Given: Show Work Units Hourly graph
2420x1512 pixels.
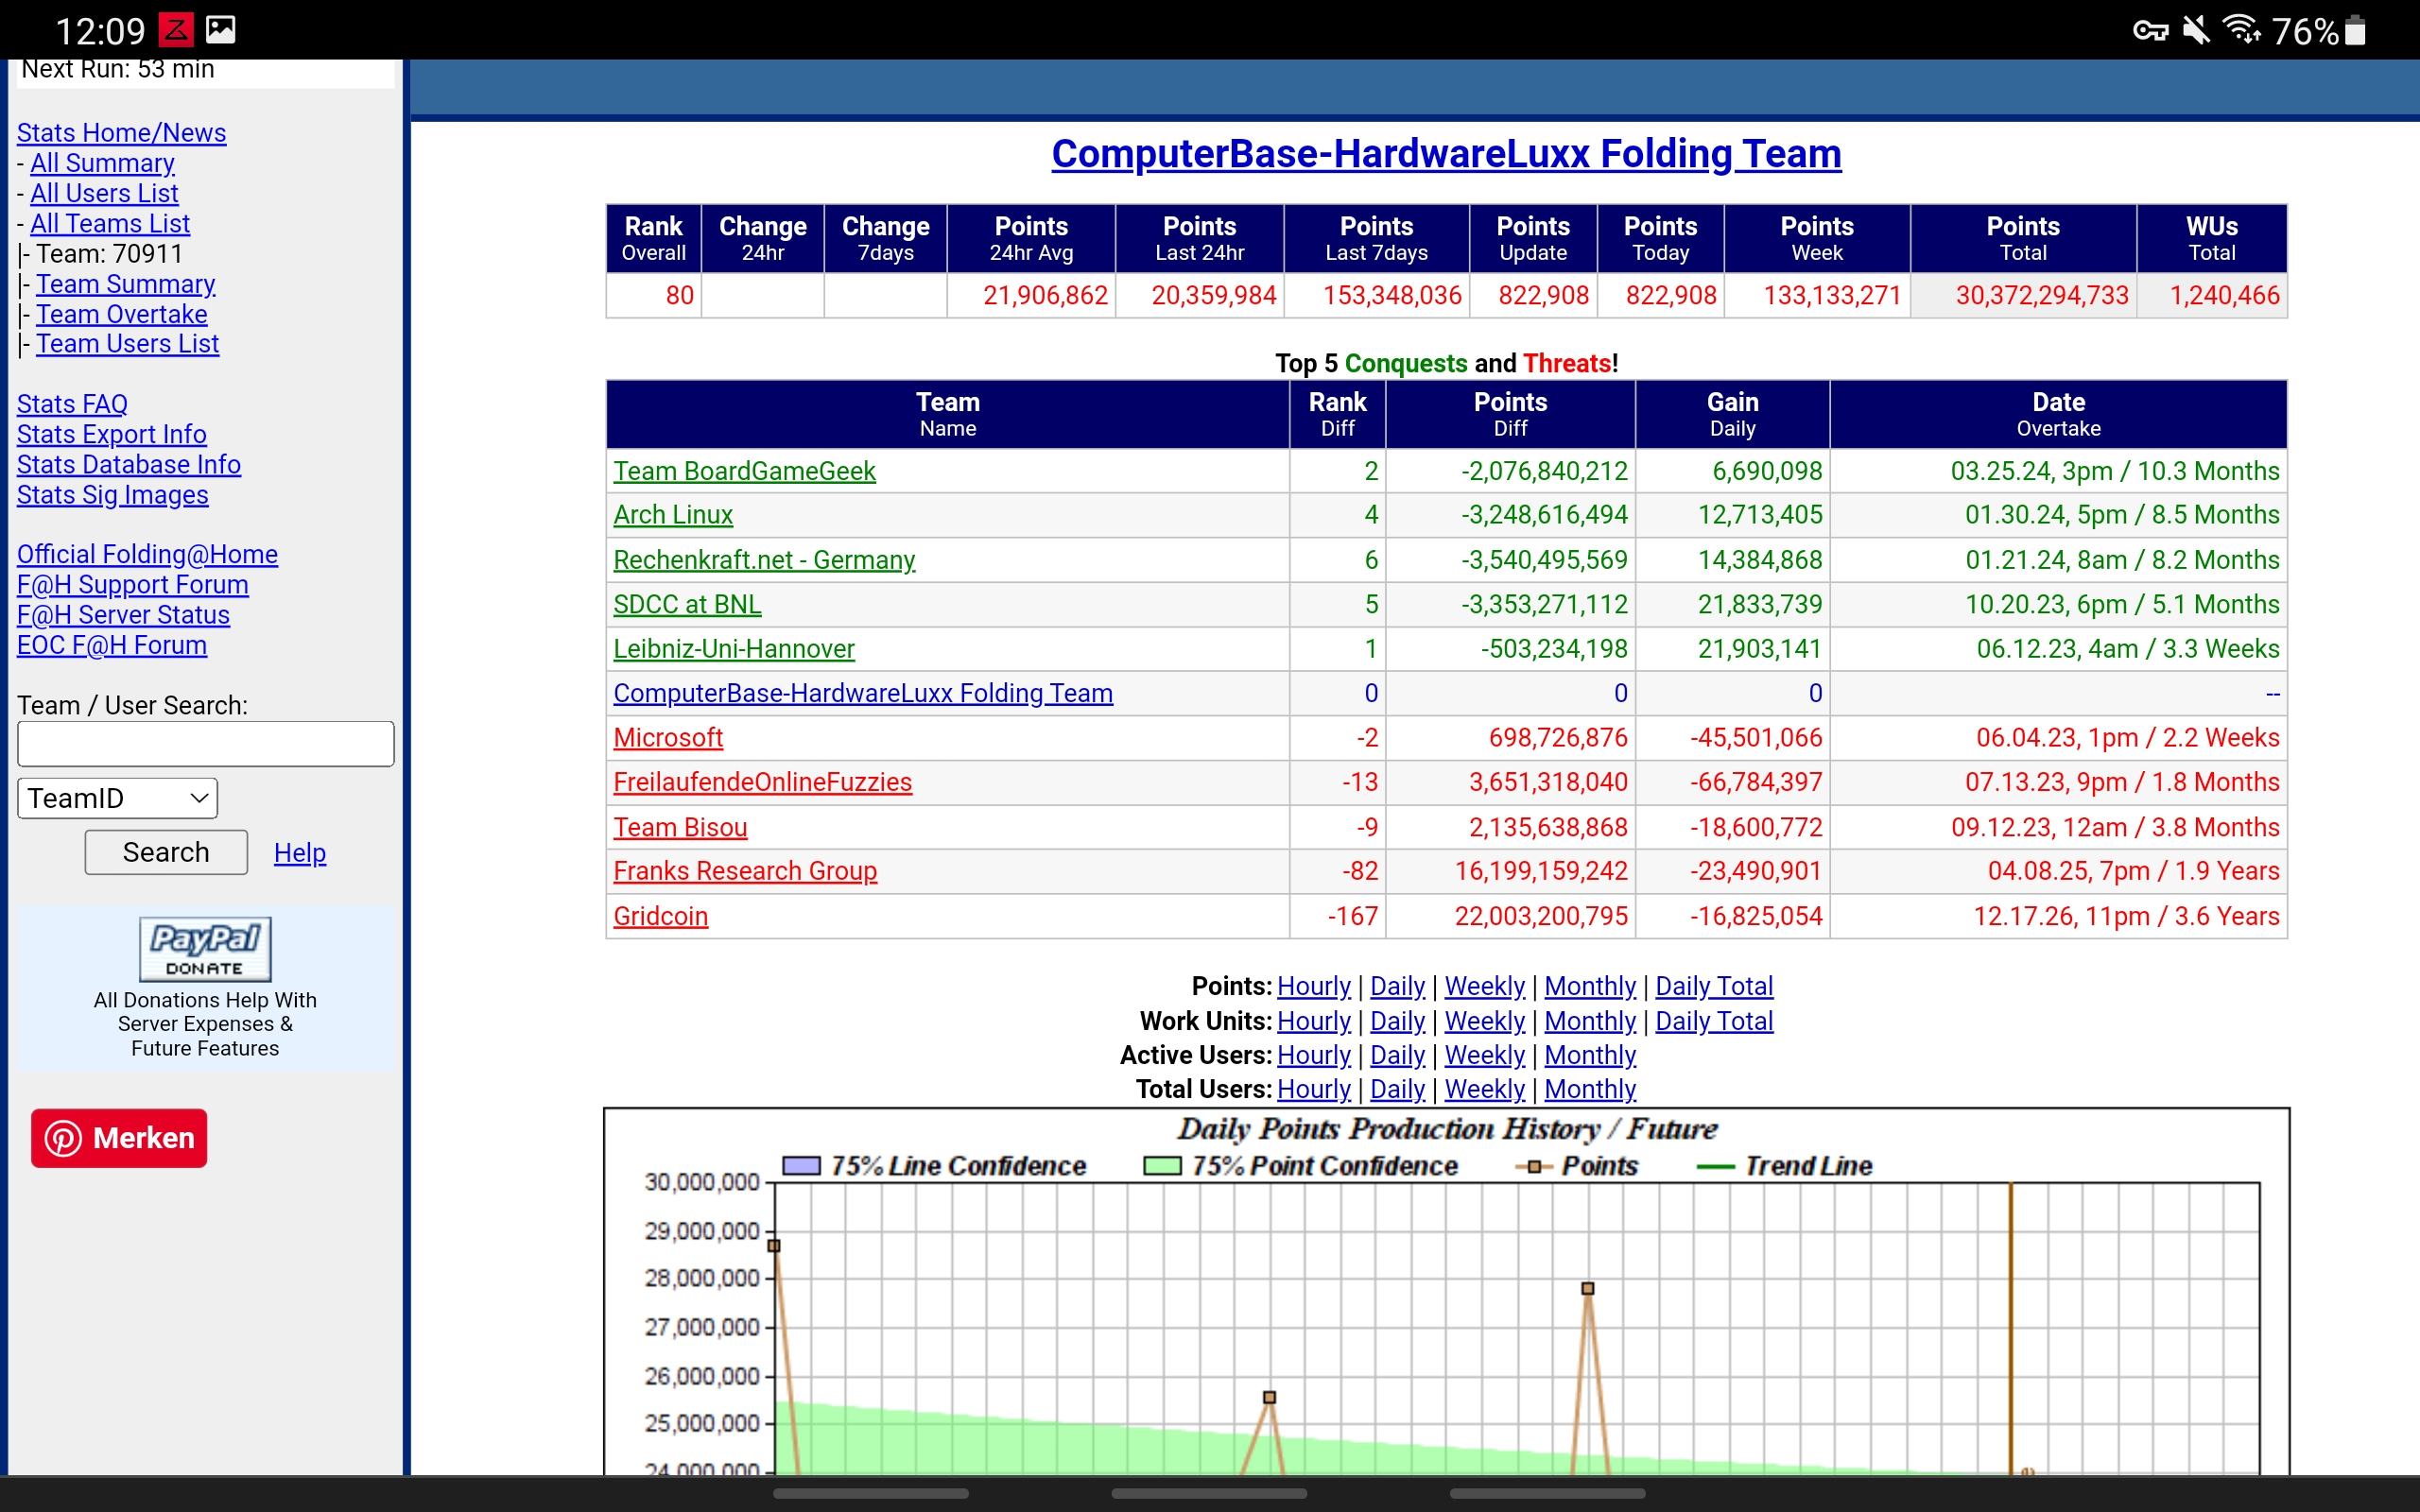Looking at the screenshot, I should pyautogui.click(x=1314, y=1021).
